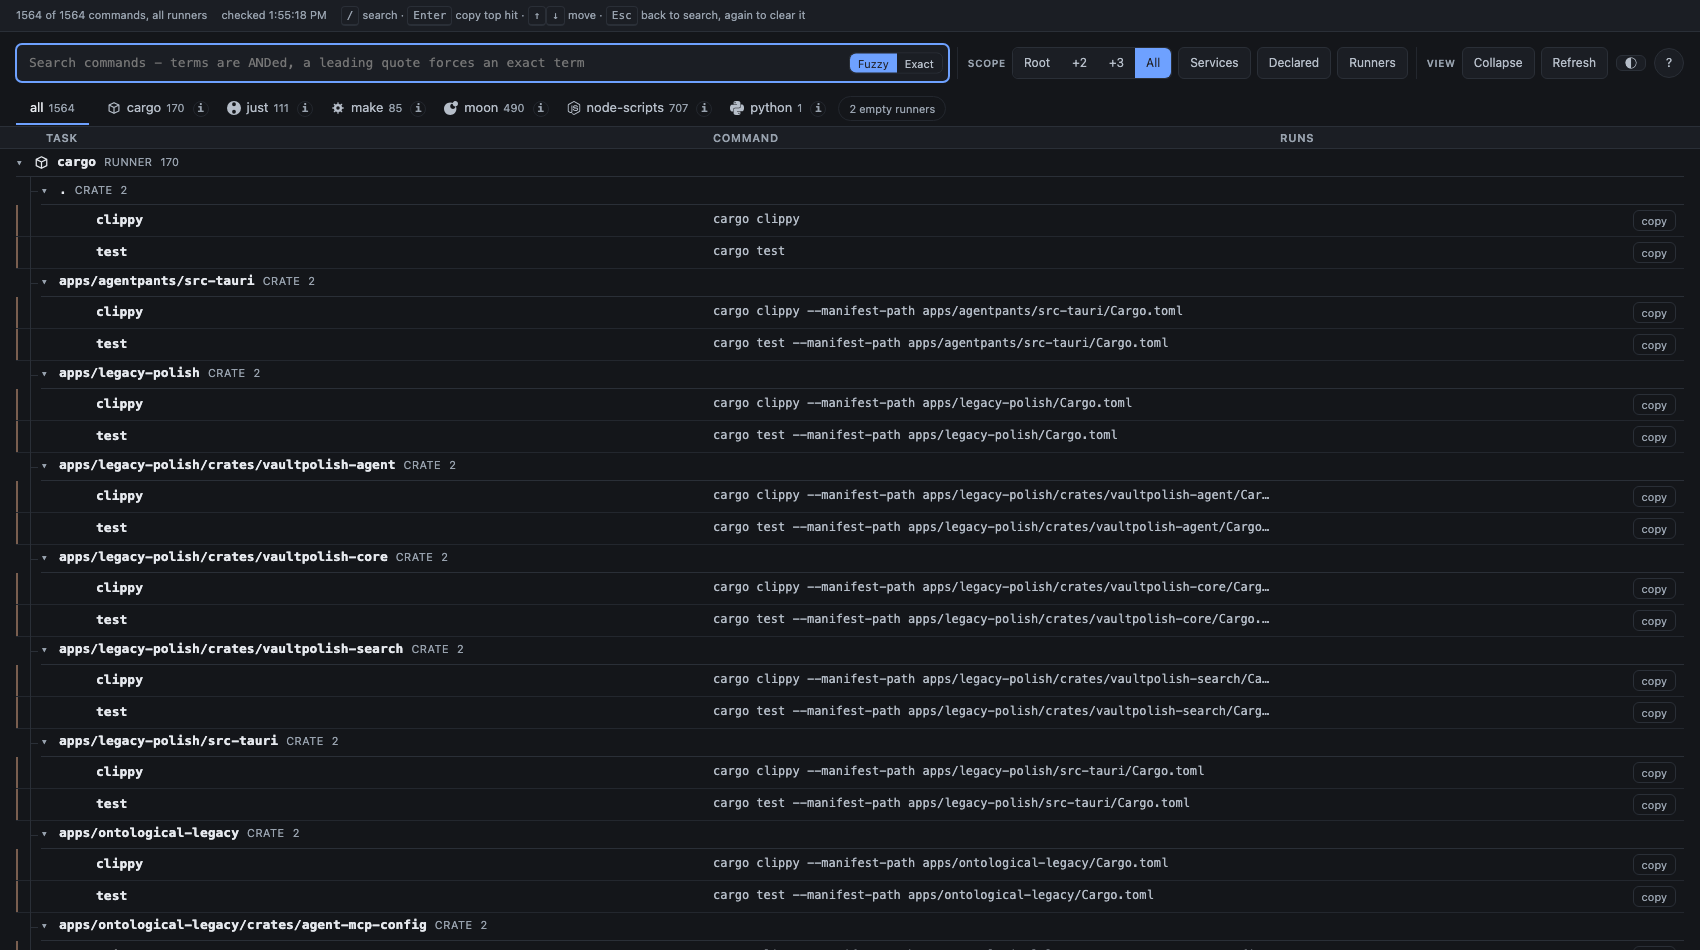This screenshot has height=950, width=1700.
Task: Copy the apps/ontological-legacy clippy command
Action: [x=1654, y=865]
